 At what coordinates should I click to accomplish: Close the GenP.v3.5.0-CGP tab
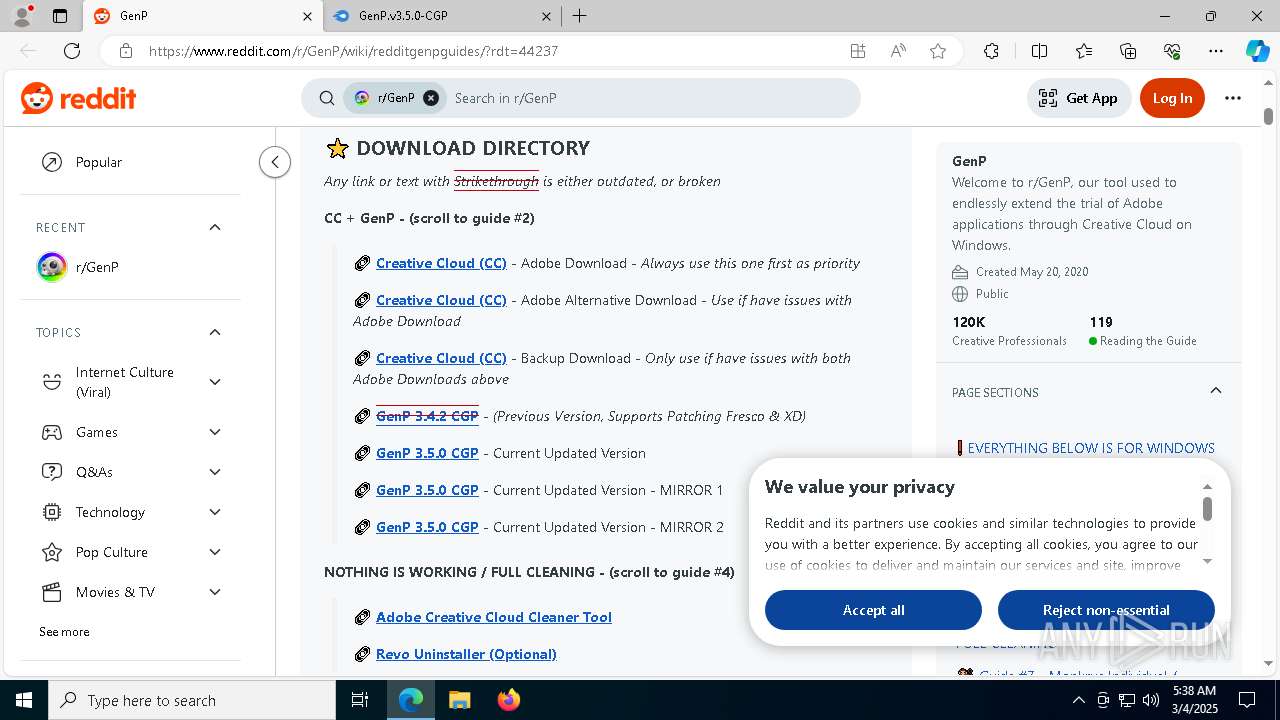point(546,16)
